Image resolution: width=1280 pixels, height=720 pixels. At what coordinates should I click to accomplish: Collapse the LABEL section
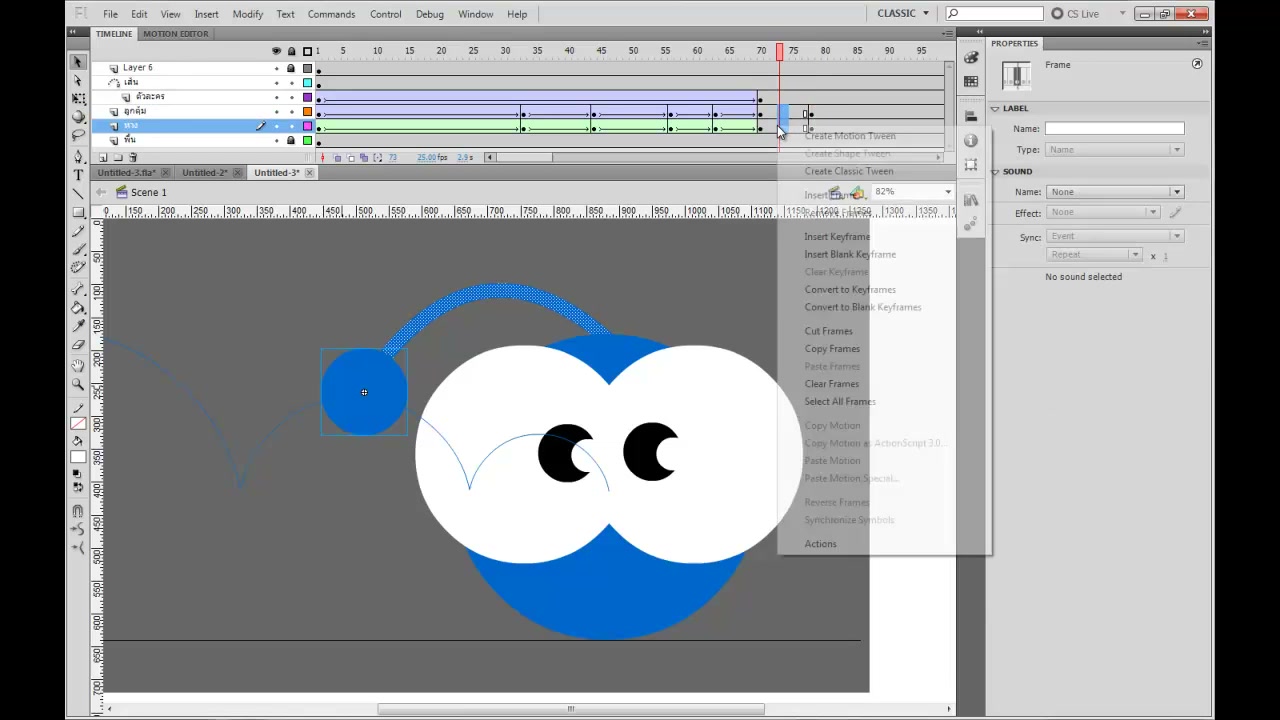995,108
